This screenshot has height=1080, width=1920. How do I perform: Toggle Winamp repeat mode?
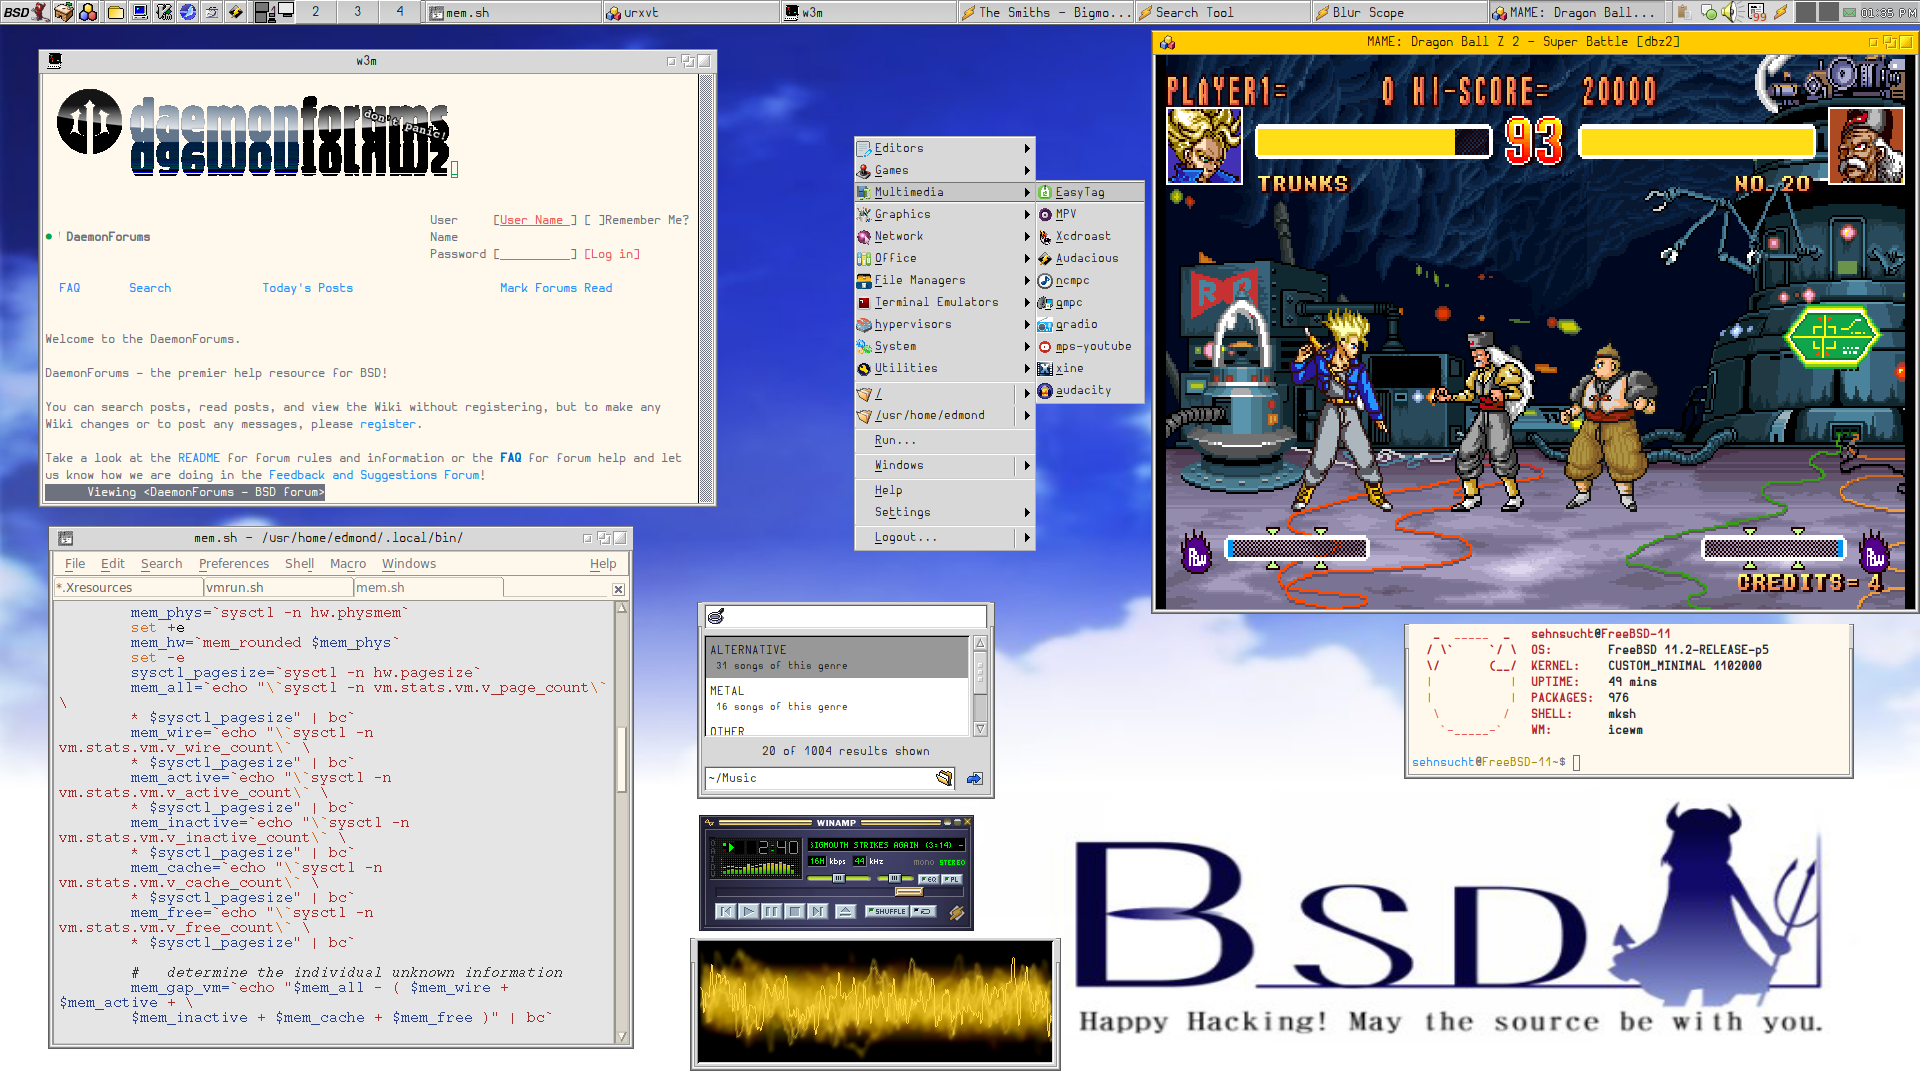(x=923, y=911)
